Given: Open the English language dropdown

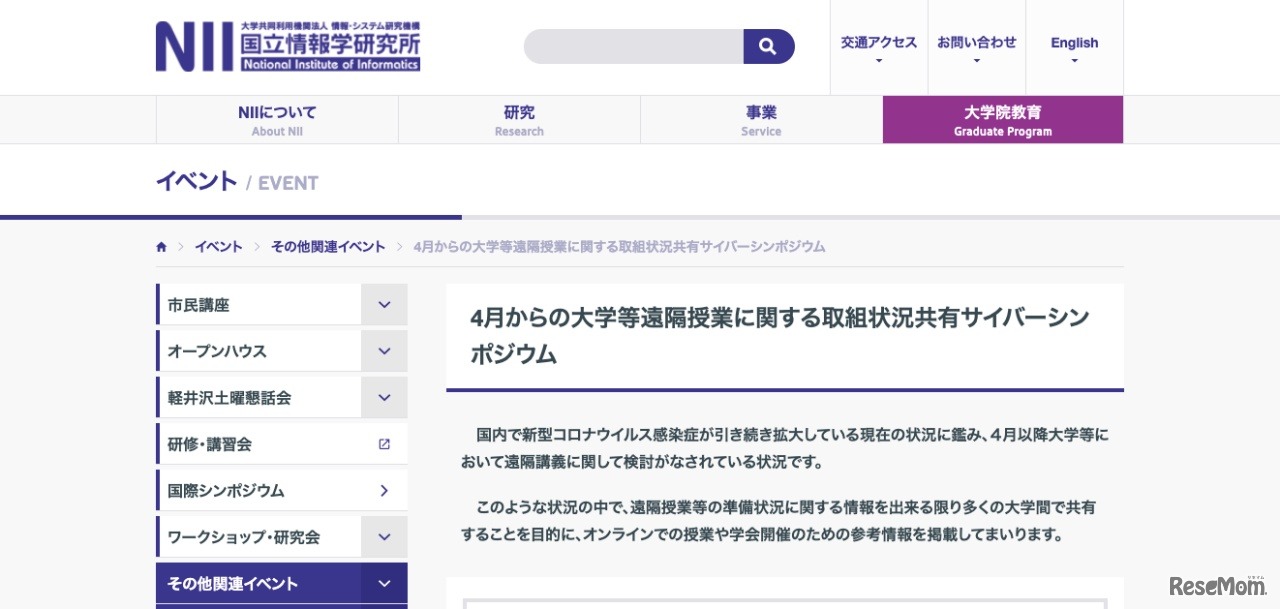Looking at the screenshot, I should (x=1074, y=47).
